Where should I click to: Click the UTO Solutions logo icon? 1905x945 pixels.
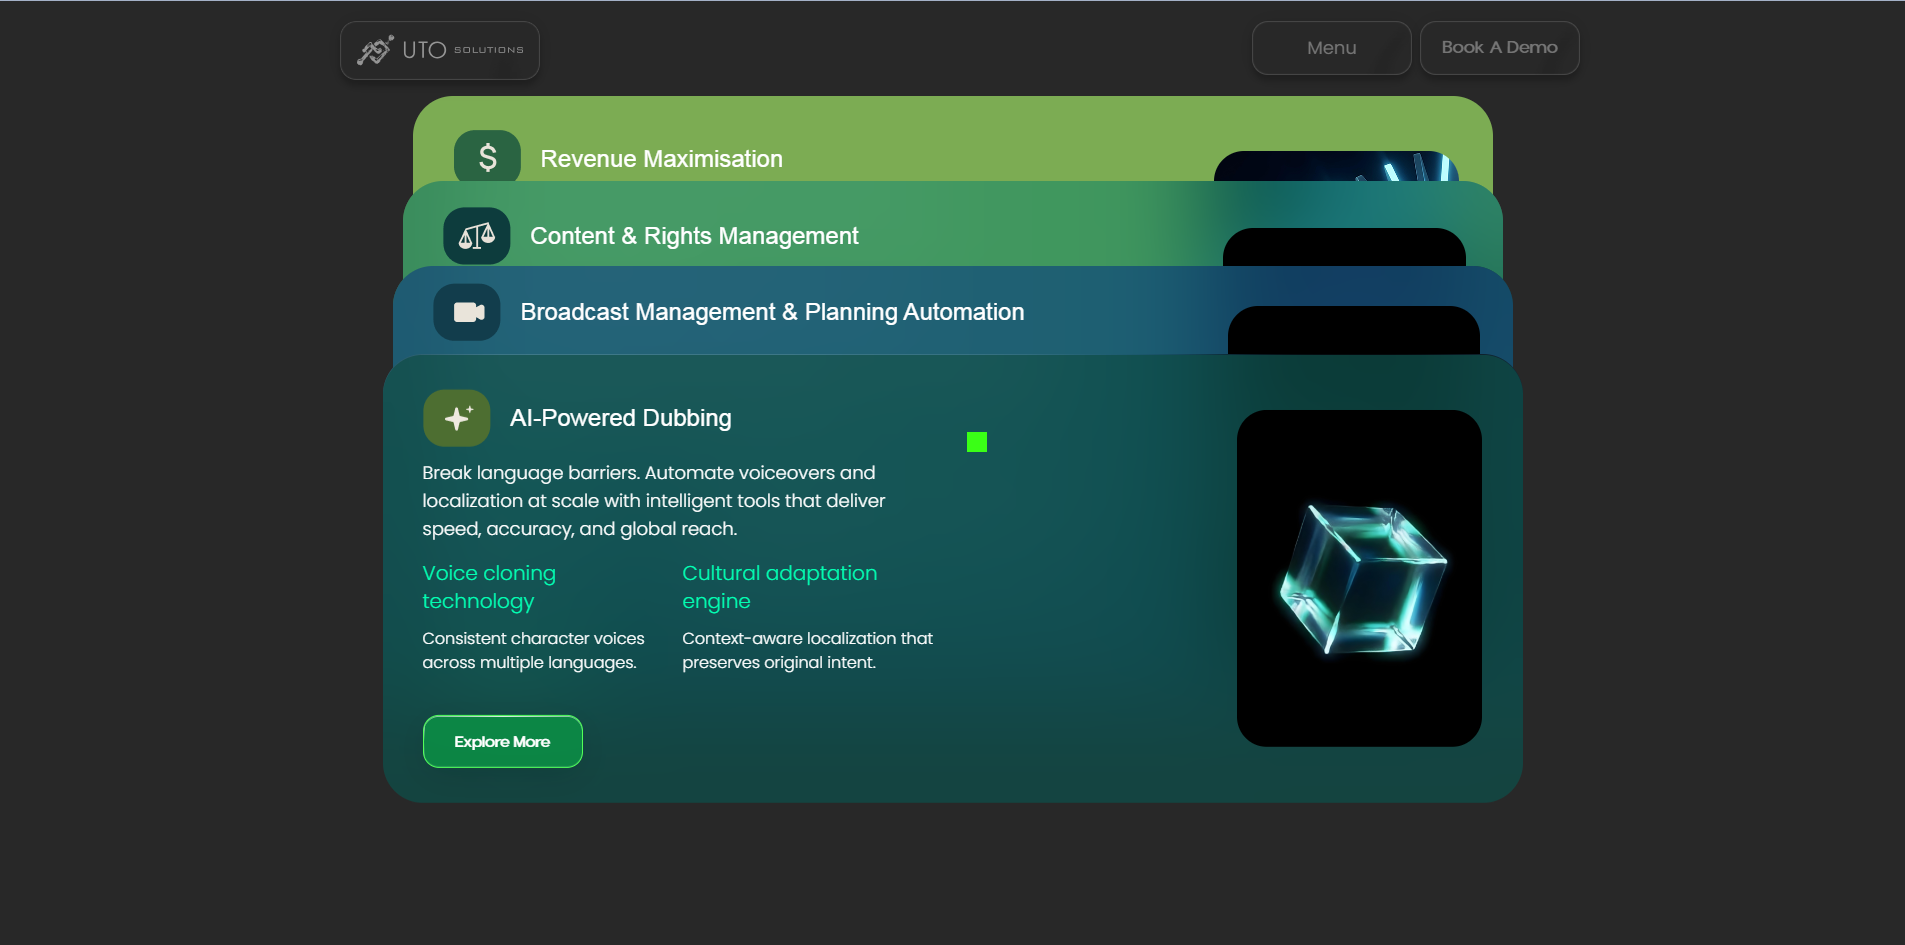coord(376,50)
